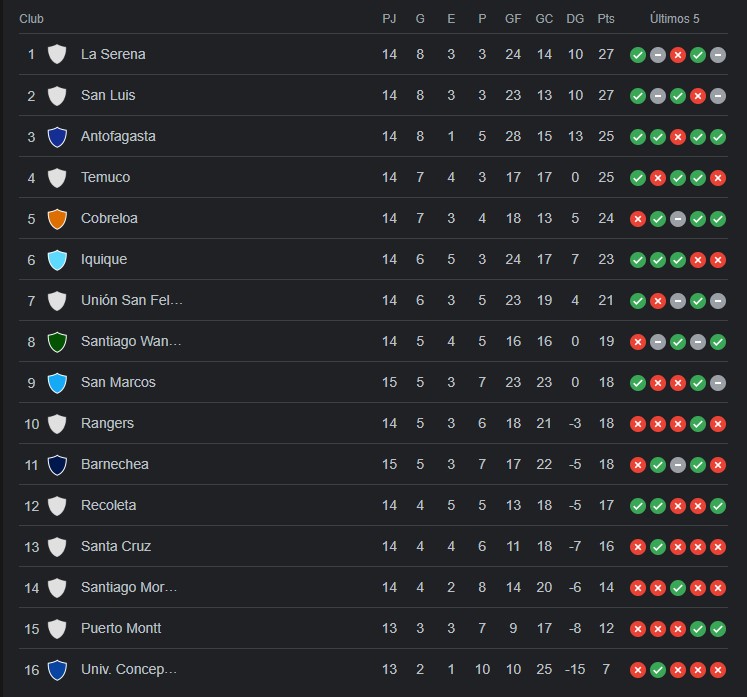
Task: Click the La Serena white shield crest
Action: point(57,54)
